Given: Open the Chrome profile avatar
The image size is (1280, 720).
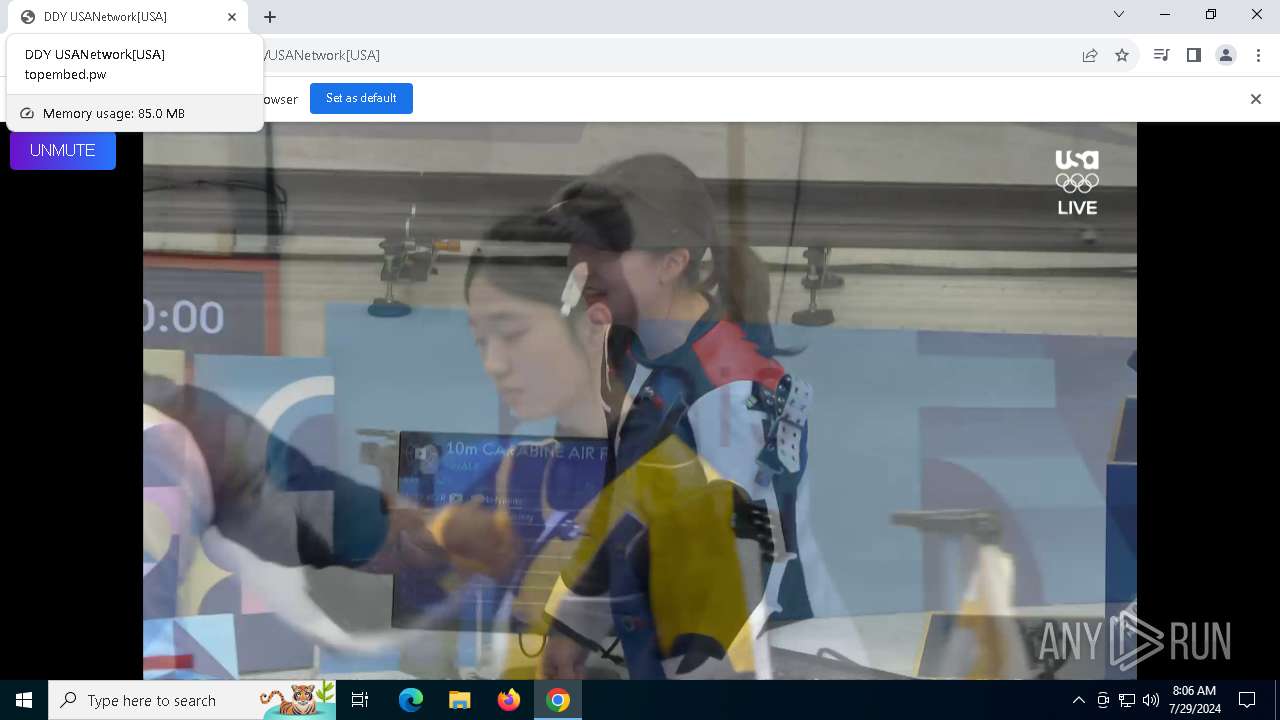Looking at the screenshot, I should [1226, 55].
